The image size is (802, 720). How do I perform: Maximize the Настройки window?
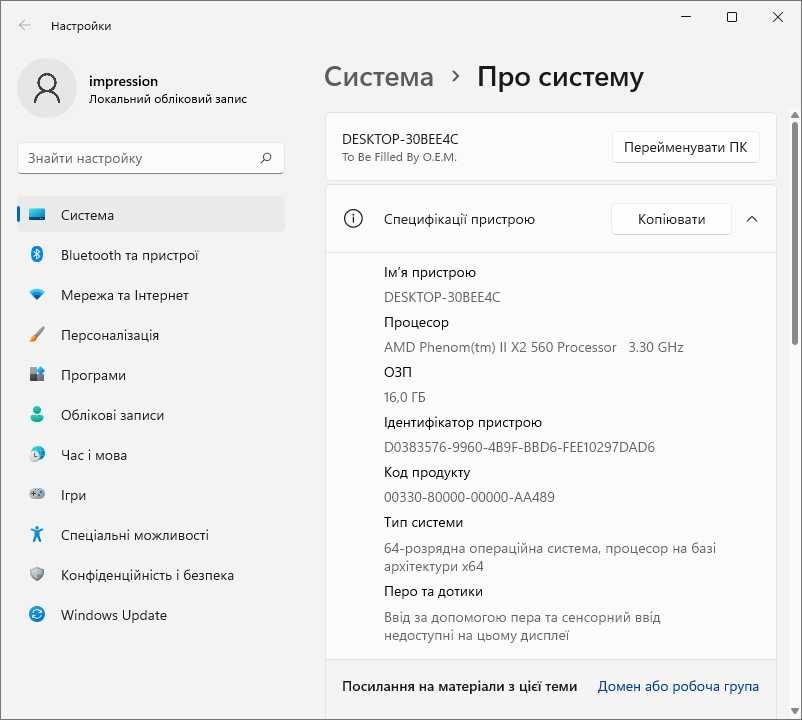click(x=732, y=17)
